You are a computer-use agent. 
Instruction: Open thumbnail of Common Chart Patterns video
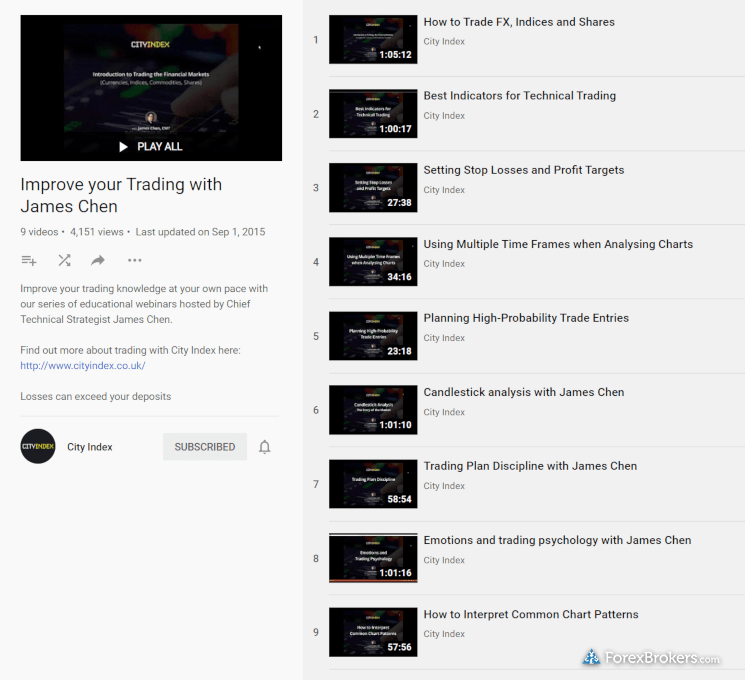[x=373, y=632]
